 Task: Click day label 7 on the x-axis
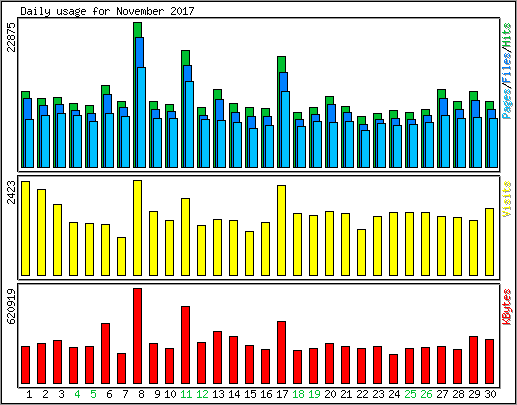[x=125, y=394]
